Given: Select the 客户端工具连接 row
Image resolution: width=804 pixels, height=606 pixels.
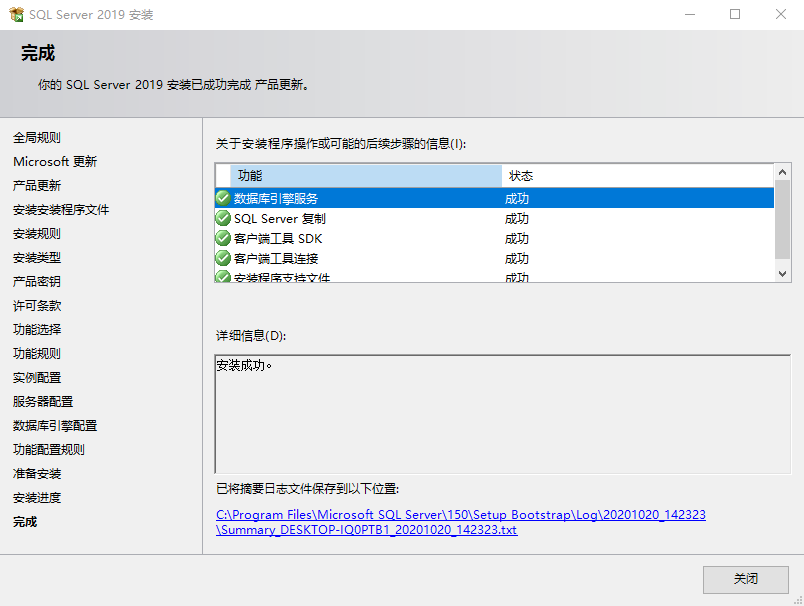Looking at the screenshot, I should click(494, 258).
